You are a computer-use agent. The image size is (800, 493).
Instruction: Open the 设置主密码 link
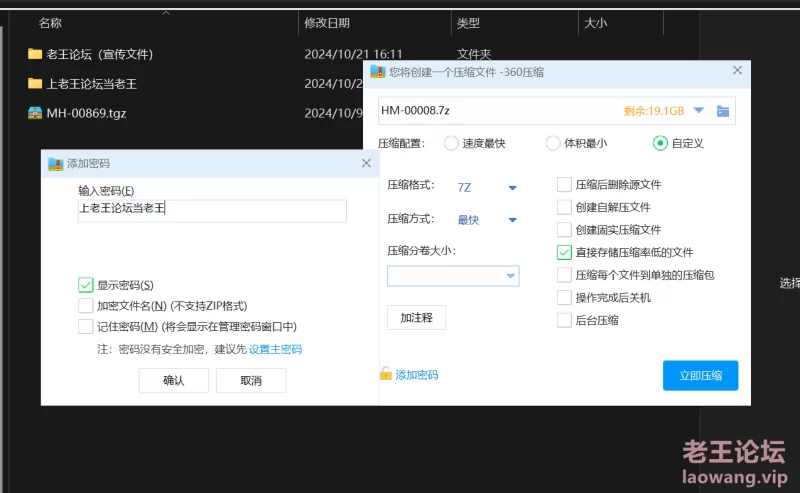click(x=275, y=349)
